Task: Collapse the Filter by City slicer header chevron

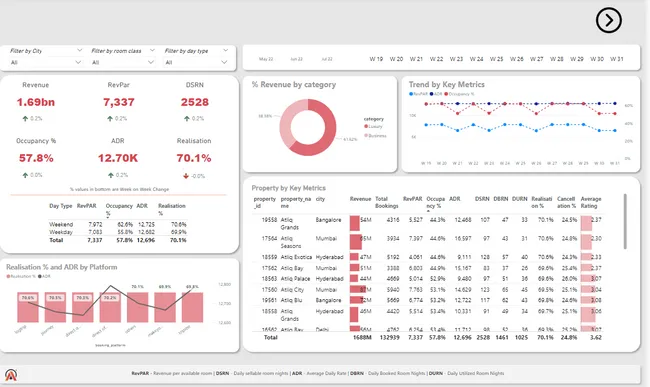Action: click(79, 50)
